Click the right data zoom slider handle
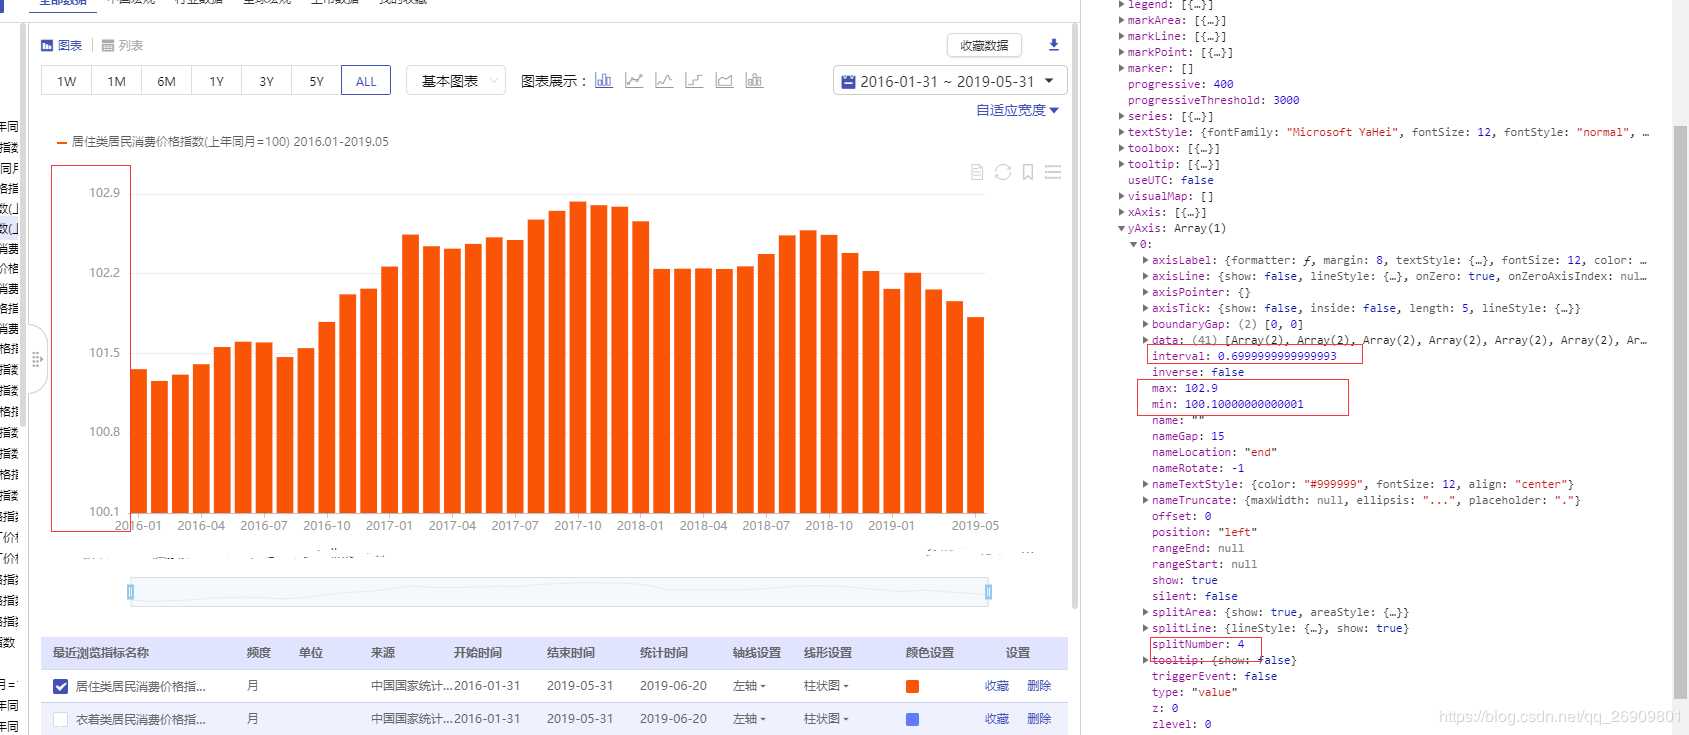Screen dimensions: 1689x735 (988, 592)
